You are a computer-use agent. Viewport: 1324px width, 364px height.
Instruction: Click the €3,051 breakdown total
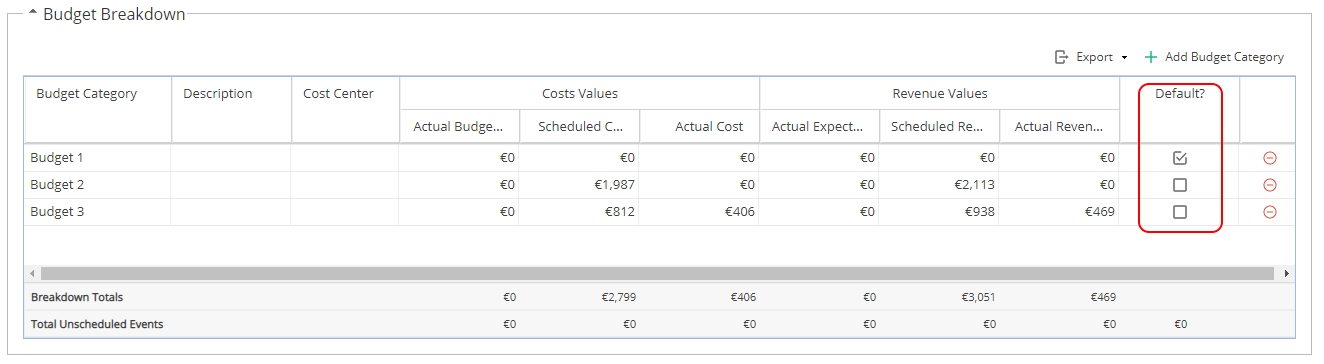click(x=978, y=297)
